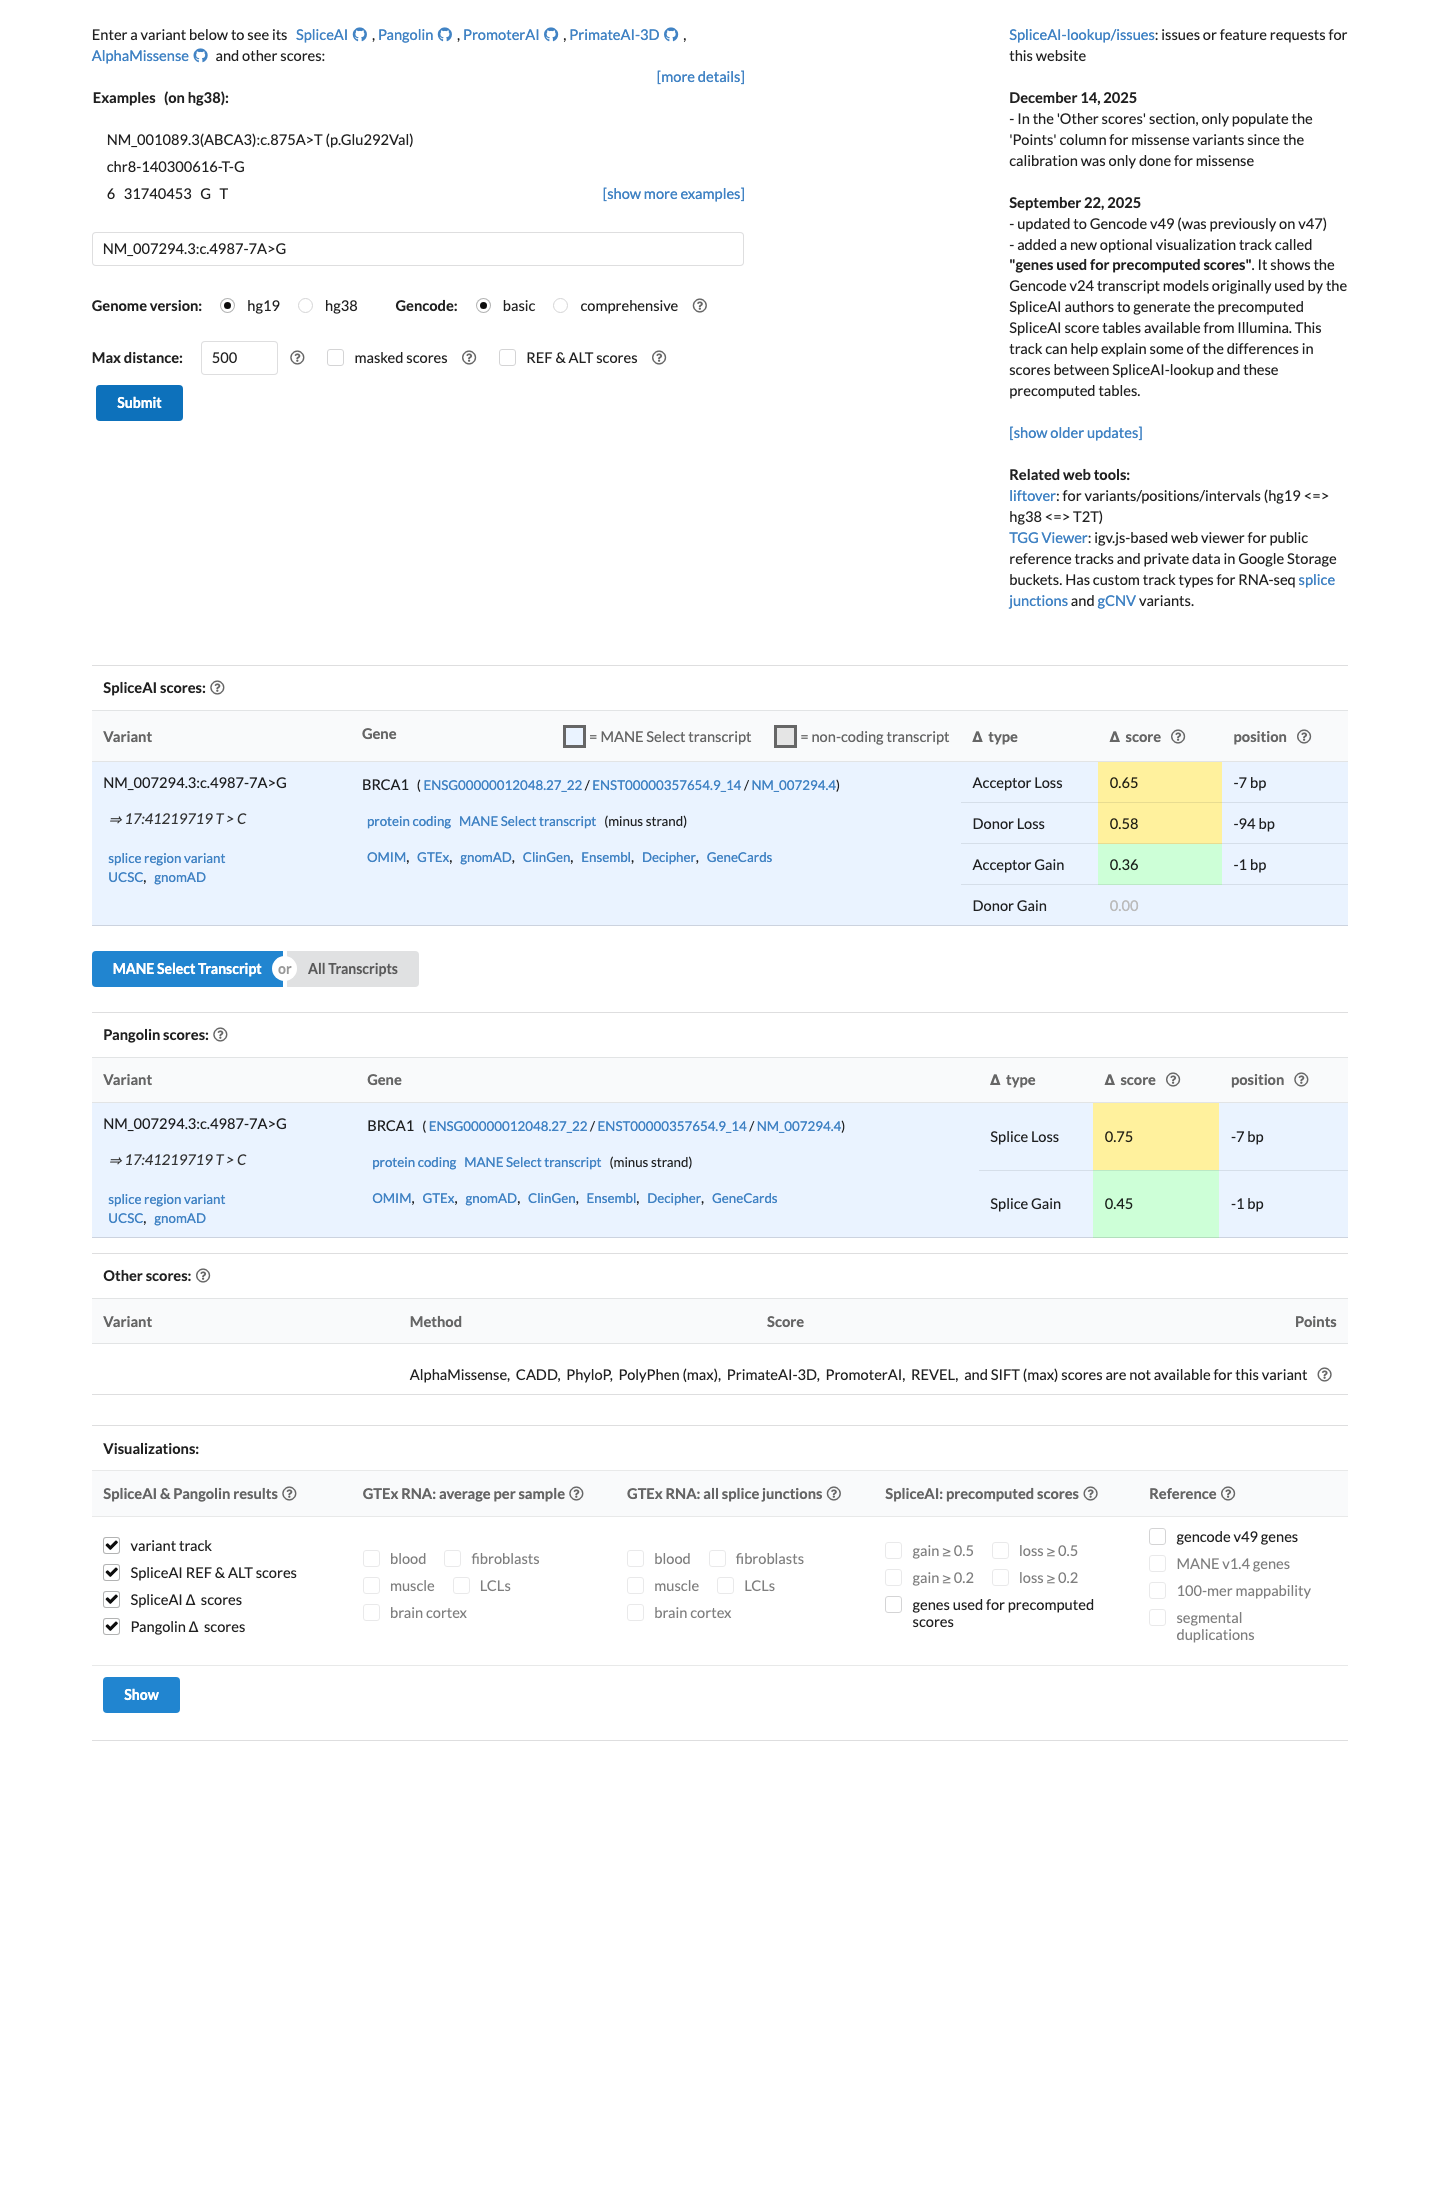
Task: Click help icon next to Reference heading
Action: pos(1228,1494)
